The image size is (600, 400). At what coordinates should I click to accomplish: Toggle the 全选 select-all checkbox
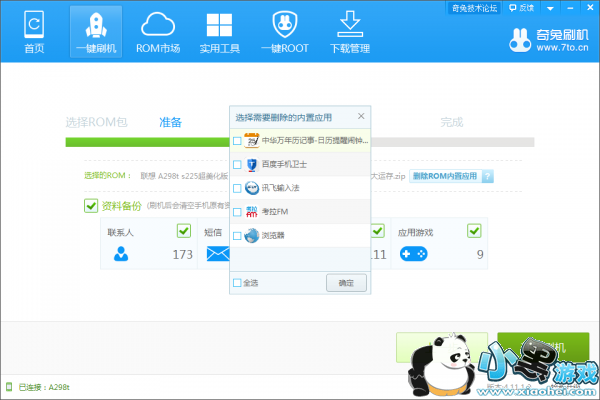click(237, 283)
